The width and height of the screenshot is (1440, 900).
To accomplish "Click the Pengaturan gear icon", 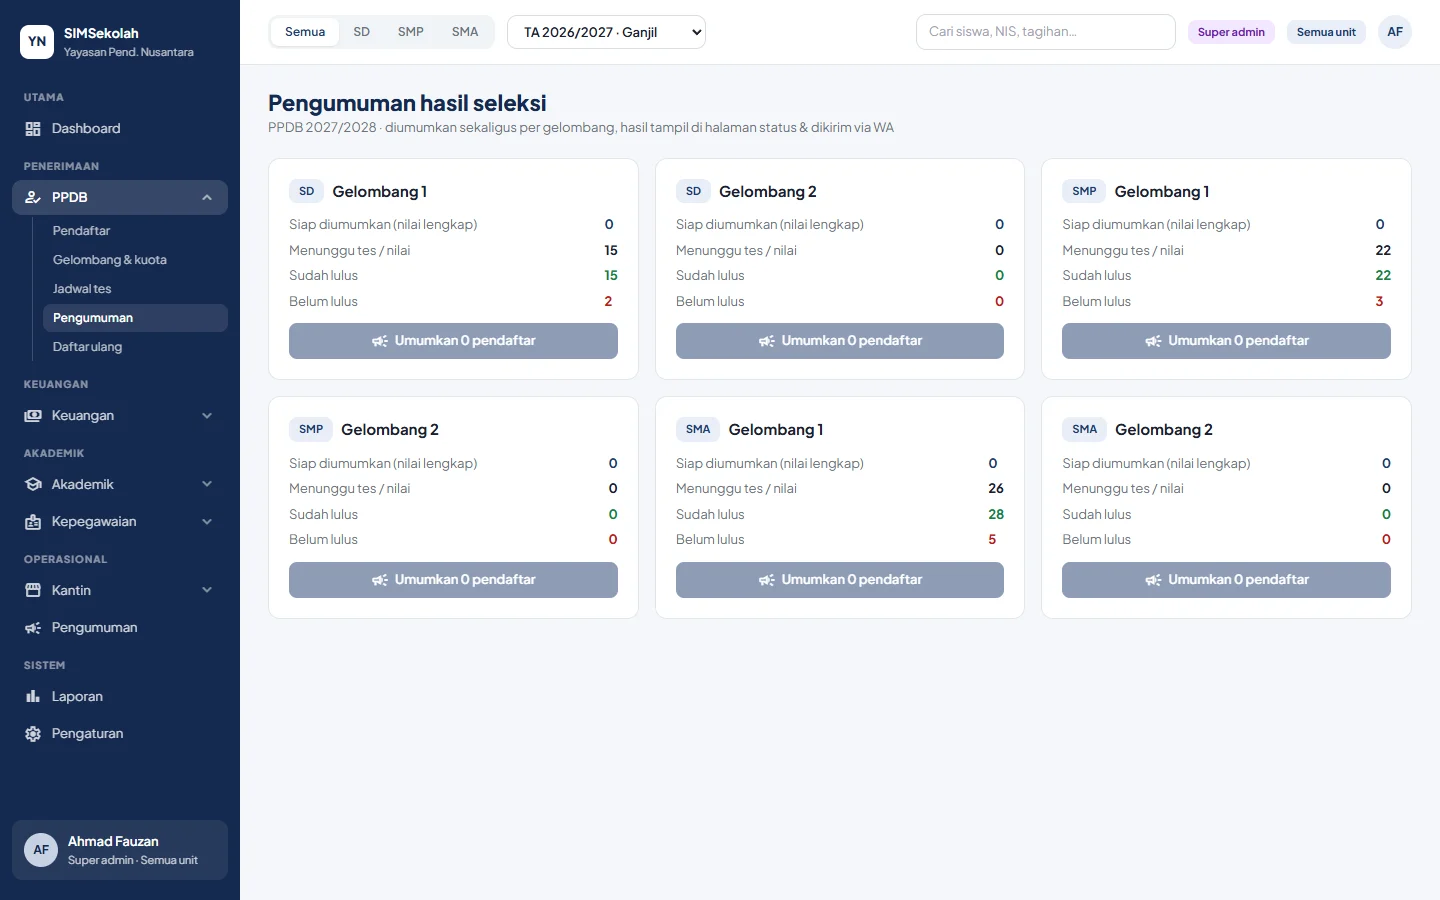I will pyautogui.click(x=33, y=734).
